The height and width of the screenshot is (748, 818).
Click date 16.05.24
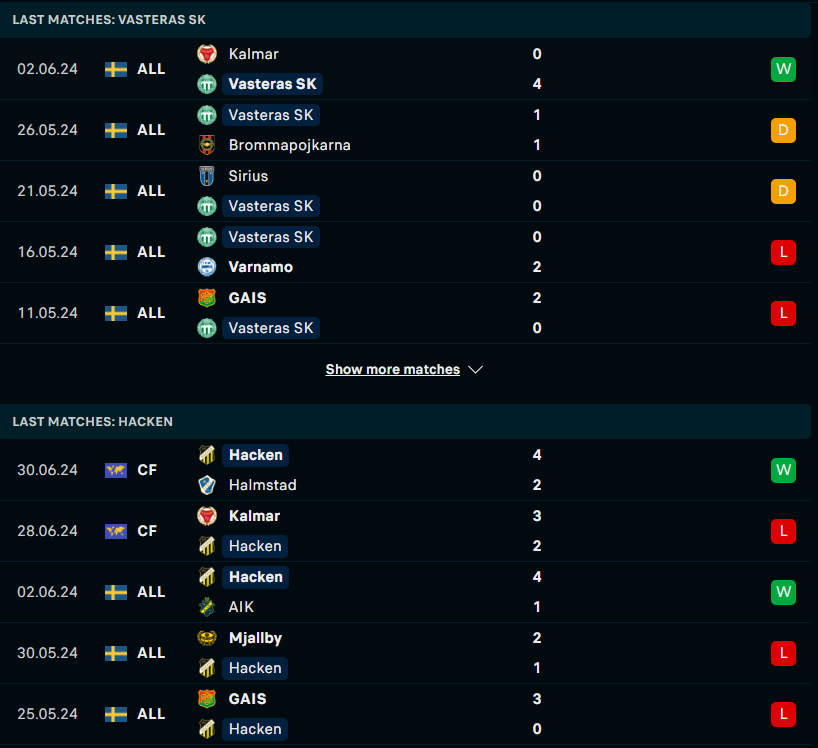click(47, 252)
